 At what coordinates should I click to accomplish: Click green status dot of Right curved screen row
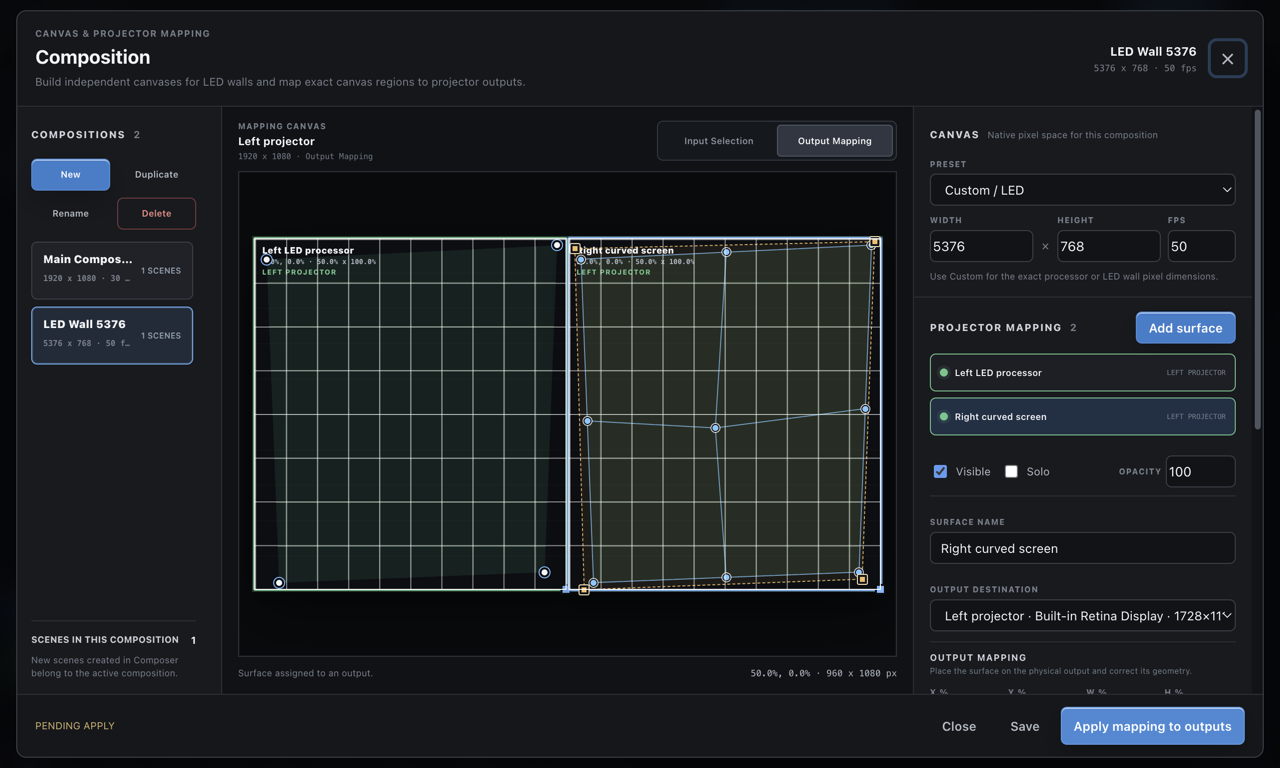tap(943, 417)
